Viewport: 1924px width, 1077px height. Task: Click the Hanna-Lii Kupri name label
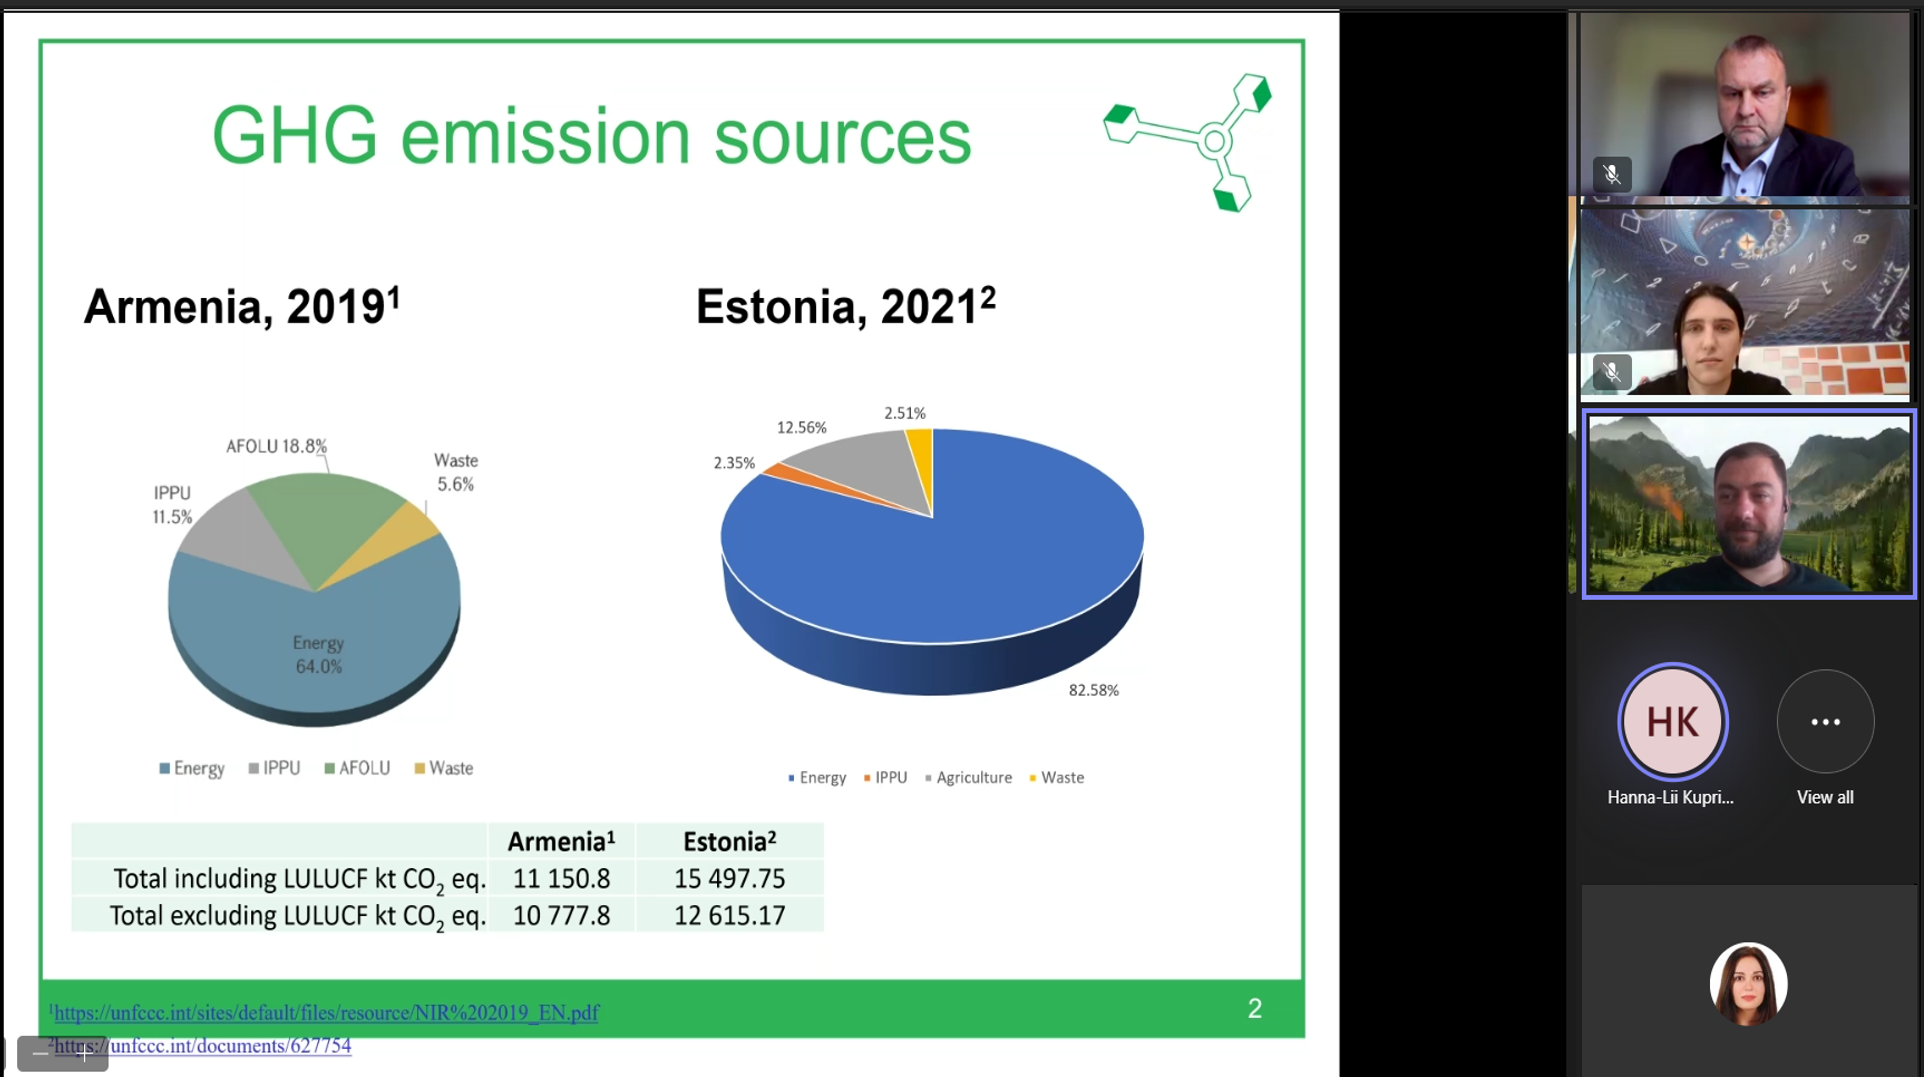pos(1670,797)
